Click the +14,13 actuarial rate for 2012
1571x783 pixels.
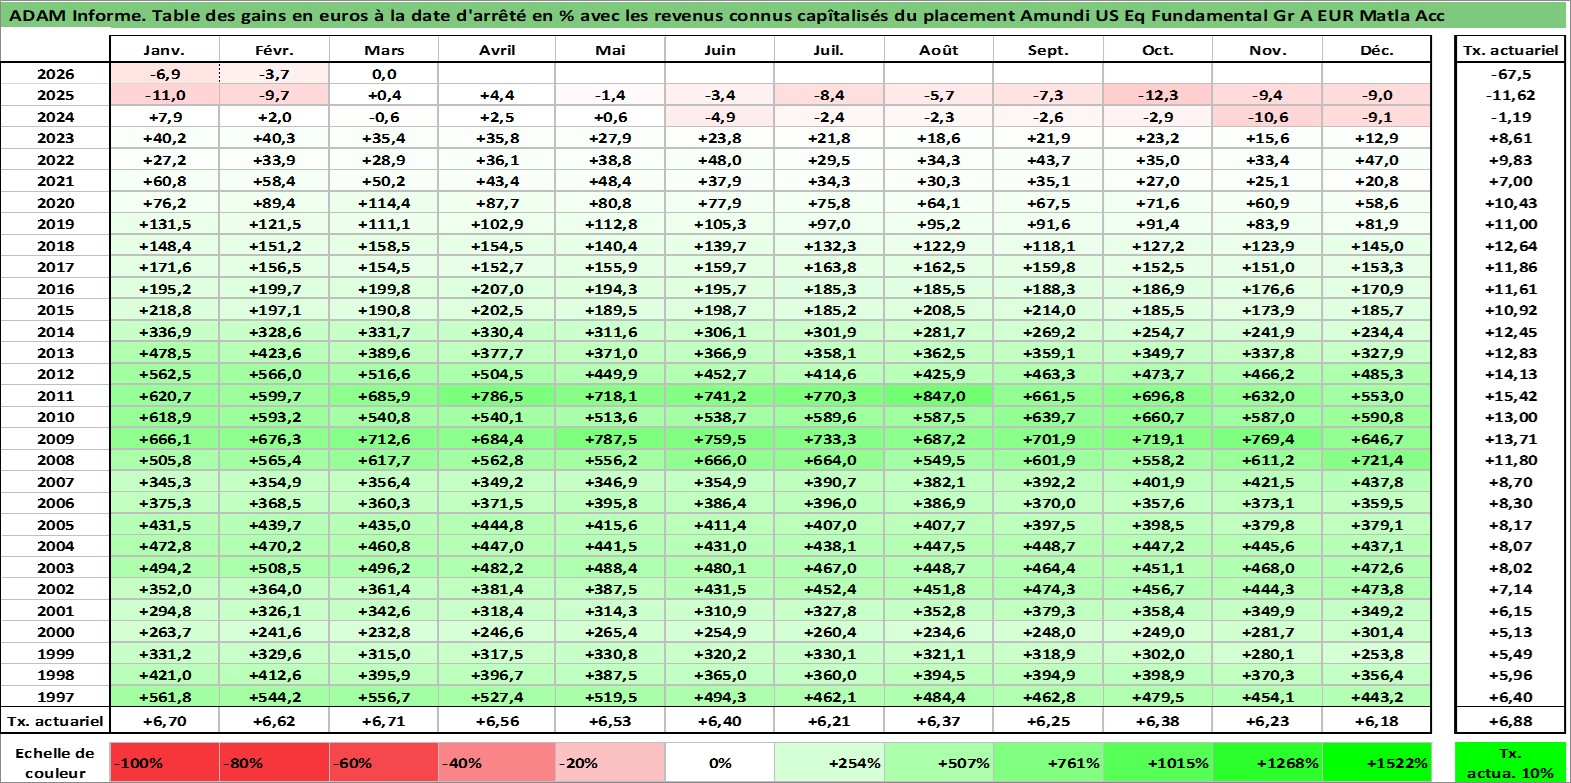pos(1510,374)
